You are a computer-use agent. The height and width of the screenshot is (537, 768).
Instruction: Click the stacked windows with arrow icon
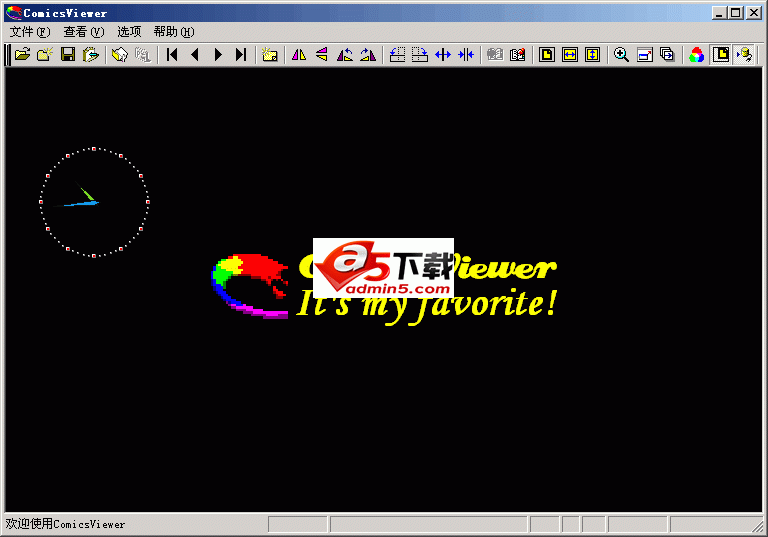pos(667,54)
